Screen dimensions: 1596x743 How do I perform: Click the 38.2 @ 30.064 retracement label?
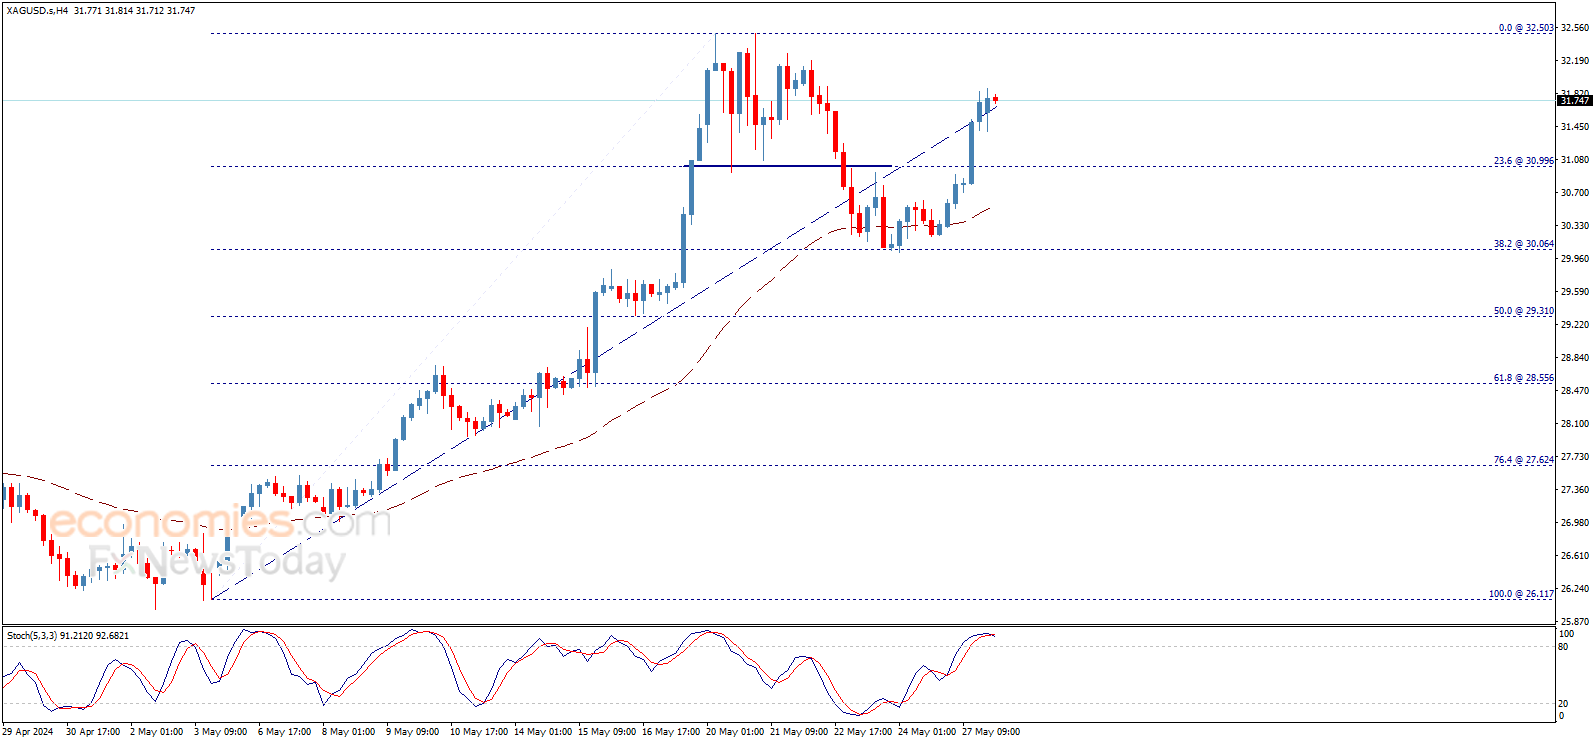pyautogui.click(x=1524, y=244)
